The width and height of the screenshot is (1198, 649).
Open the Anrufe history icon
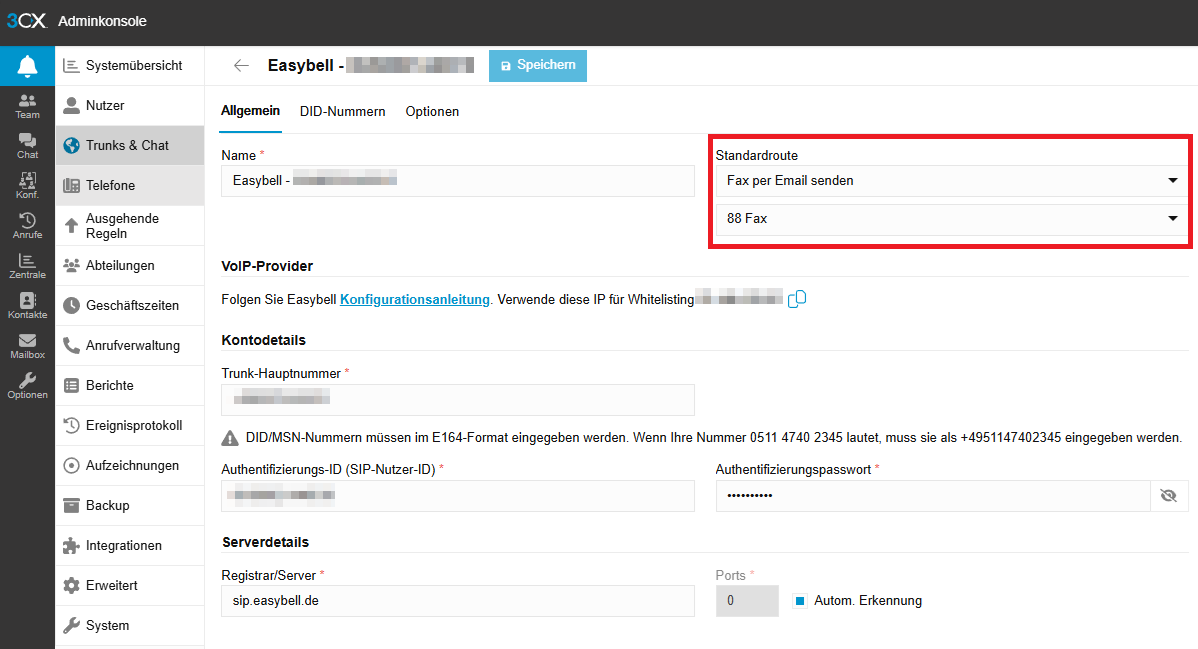pyautogui.click(x=27, y=226)
